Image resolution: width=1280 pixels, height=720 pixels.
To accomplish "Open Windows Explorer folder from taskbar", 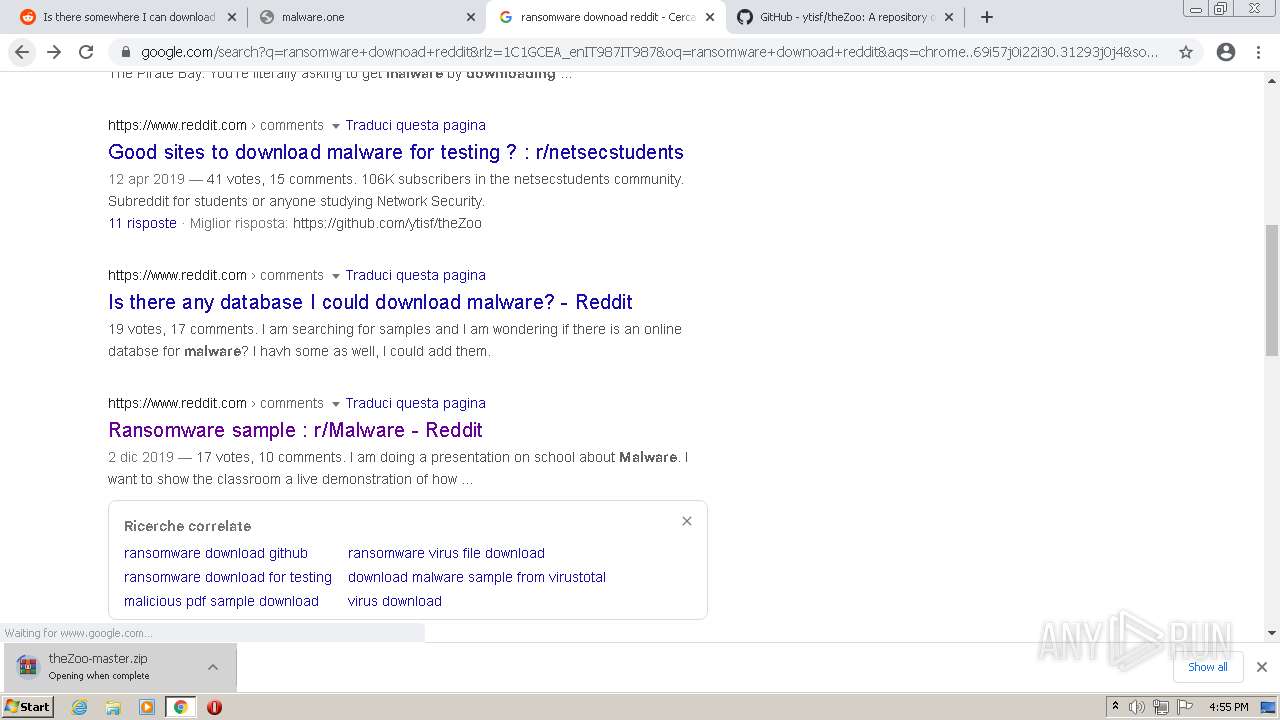I will coord(113,707).
